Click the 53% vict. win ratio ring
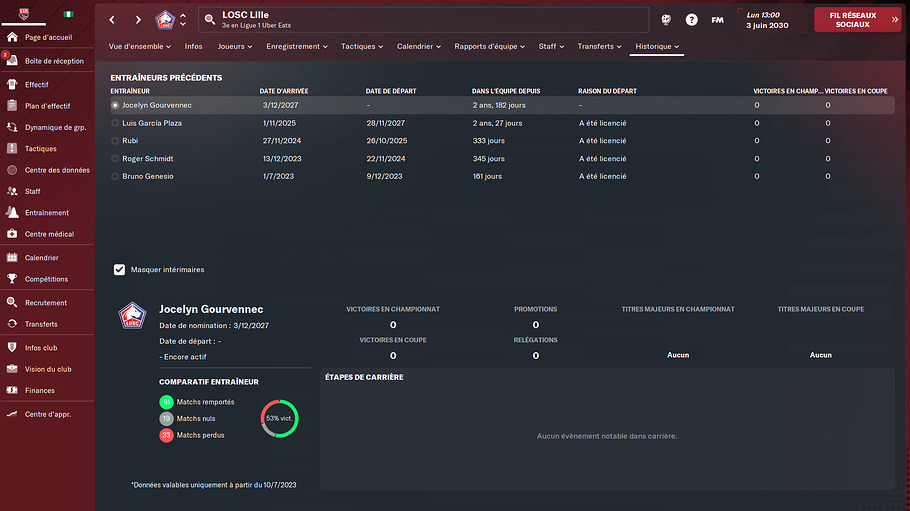The image size is (910, 511). (x=279, y=418)
